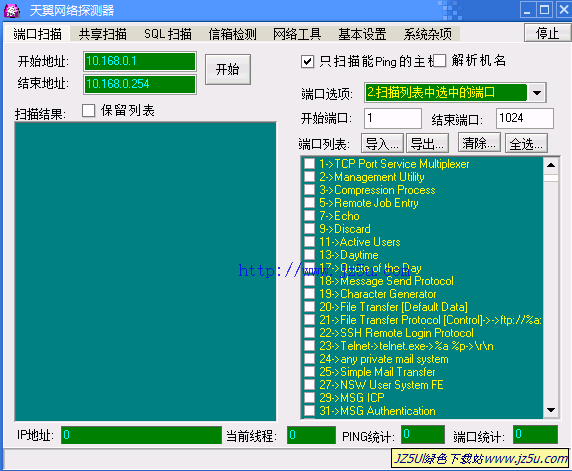Click the 结束端口 field showing 1024
Screen dimensions: 572x471
click(525, 118)
